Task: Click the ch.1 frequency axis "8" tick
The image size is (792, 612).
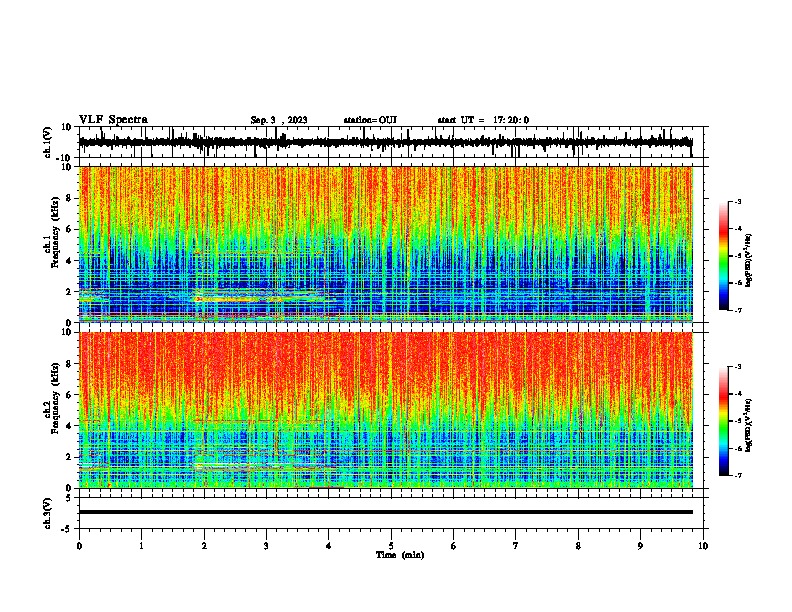Action: point(69,198)
